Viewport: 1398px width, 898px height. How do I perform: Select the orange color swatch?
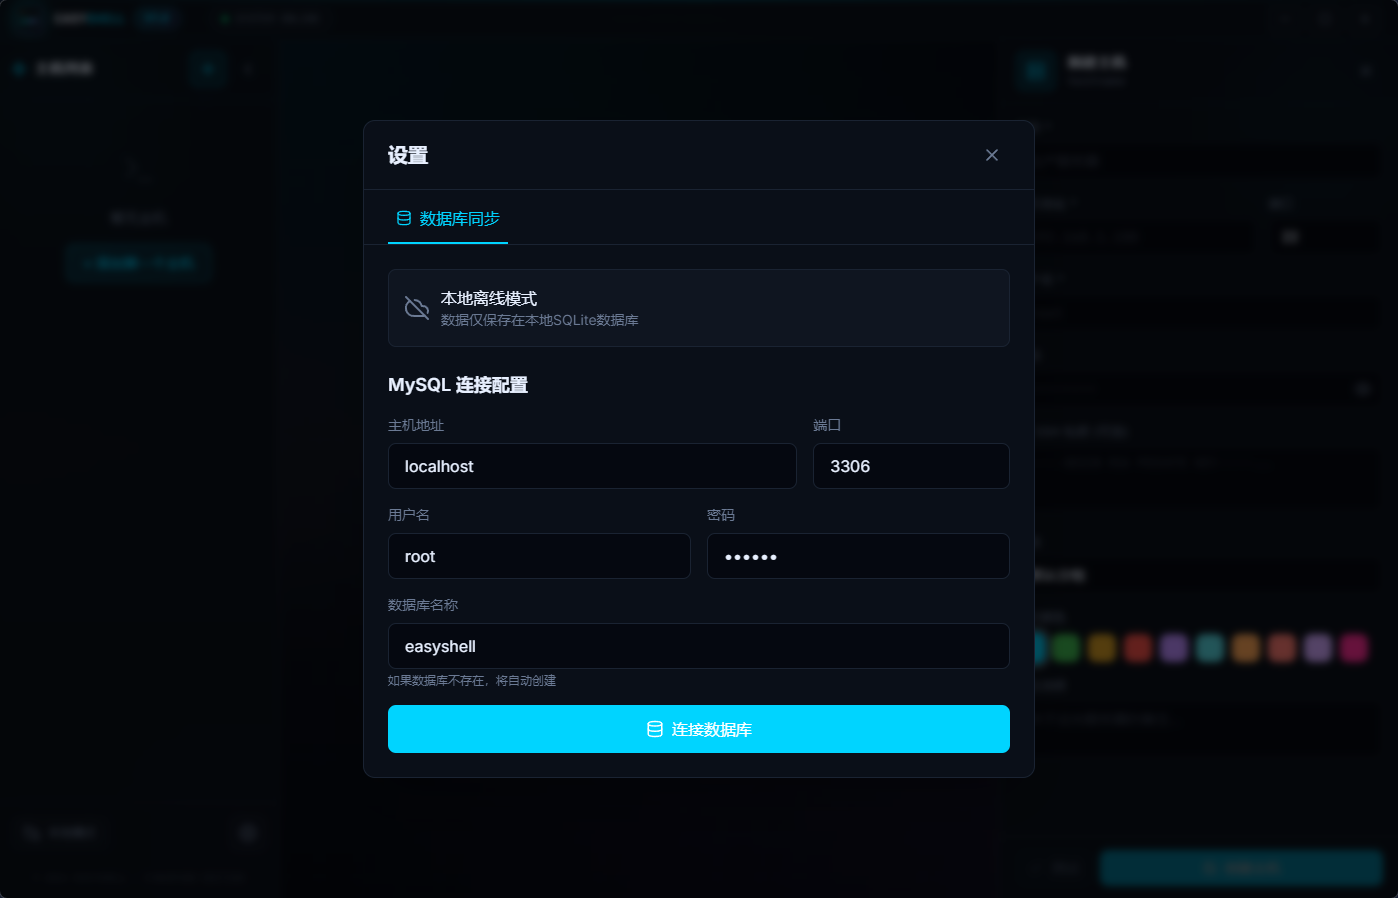[x=1246, y=648]
